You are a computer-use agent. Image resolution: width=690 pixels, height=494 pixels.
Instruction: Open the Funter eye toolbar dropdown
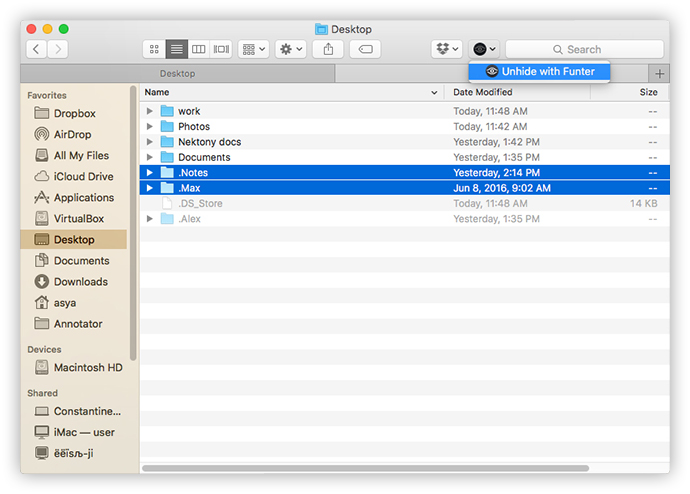(x=485, y=49)
